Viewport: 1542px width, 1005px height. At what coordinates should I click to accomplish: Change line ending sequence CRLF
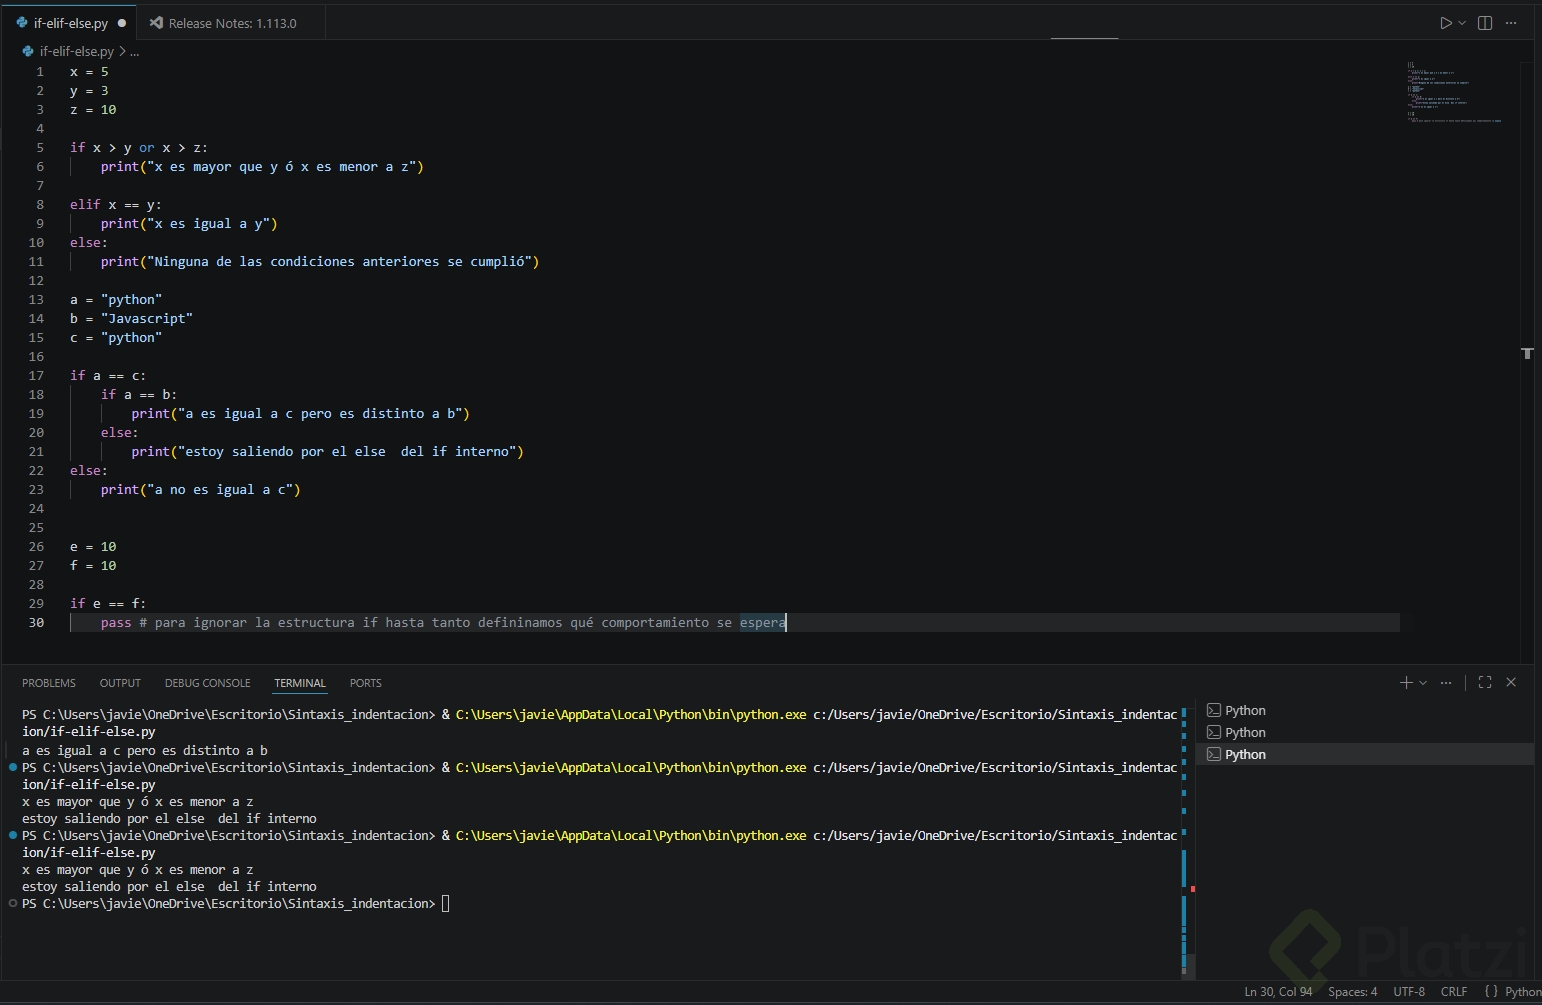tap(1454, 992)
